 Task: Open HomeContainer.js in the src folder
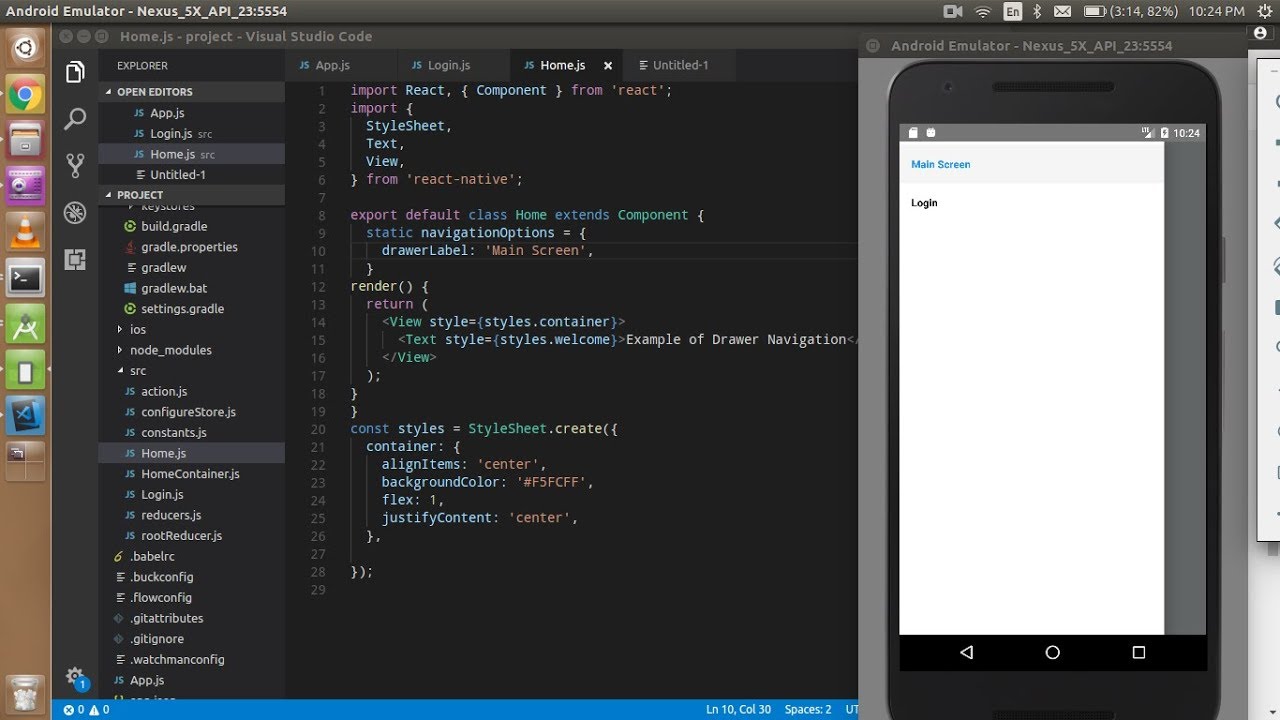[191, 474]
